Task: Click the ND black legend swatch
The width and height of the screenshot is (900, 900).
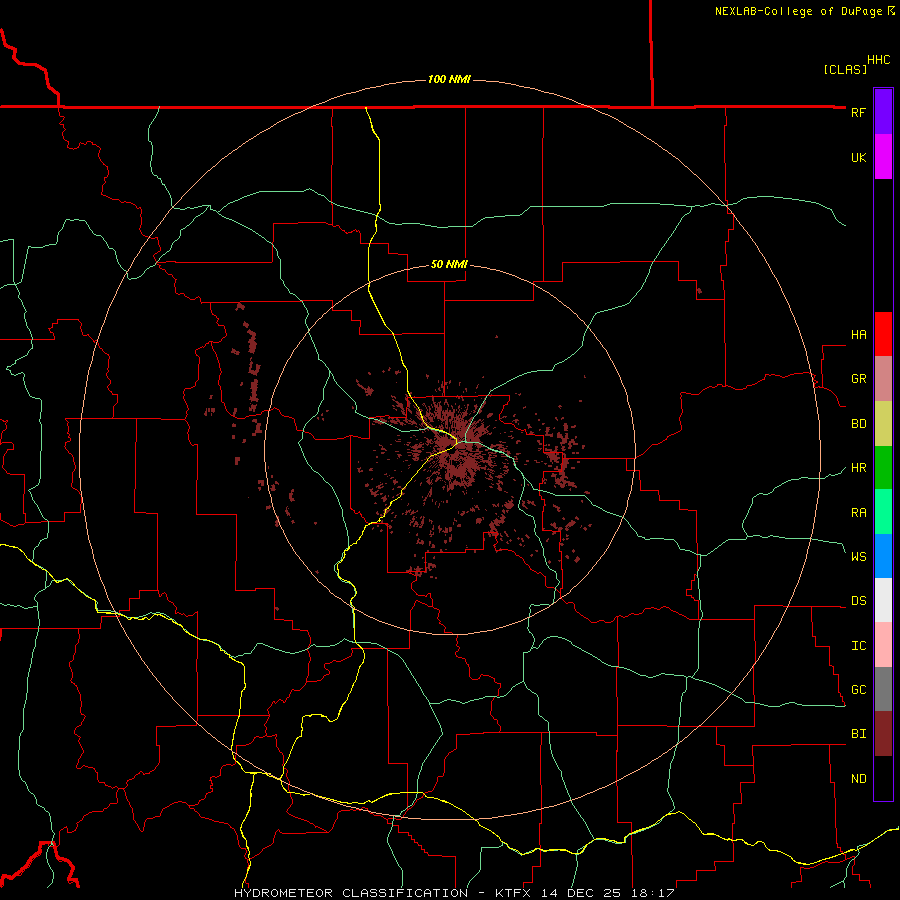Action: pyautogui.click(x=883, y=778)
